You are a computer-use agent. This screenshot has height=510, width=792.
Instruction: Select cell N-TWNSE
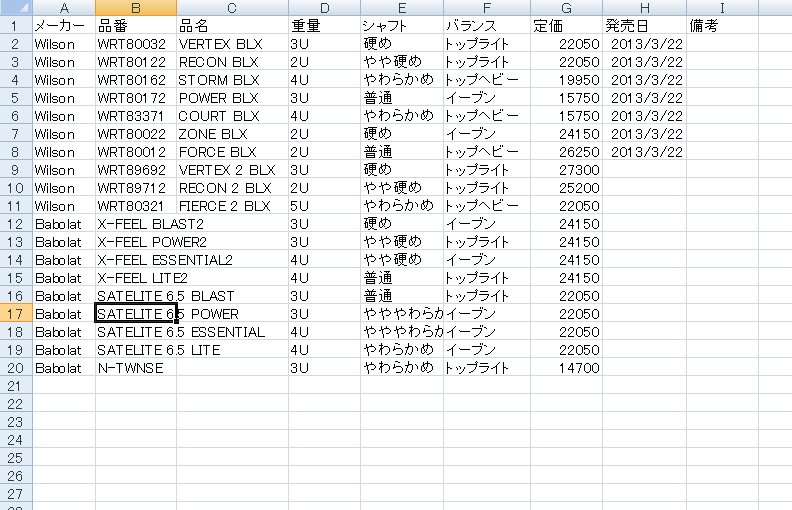point(136,368)
